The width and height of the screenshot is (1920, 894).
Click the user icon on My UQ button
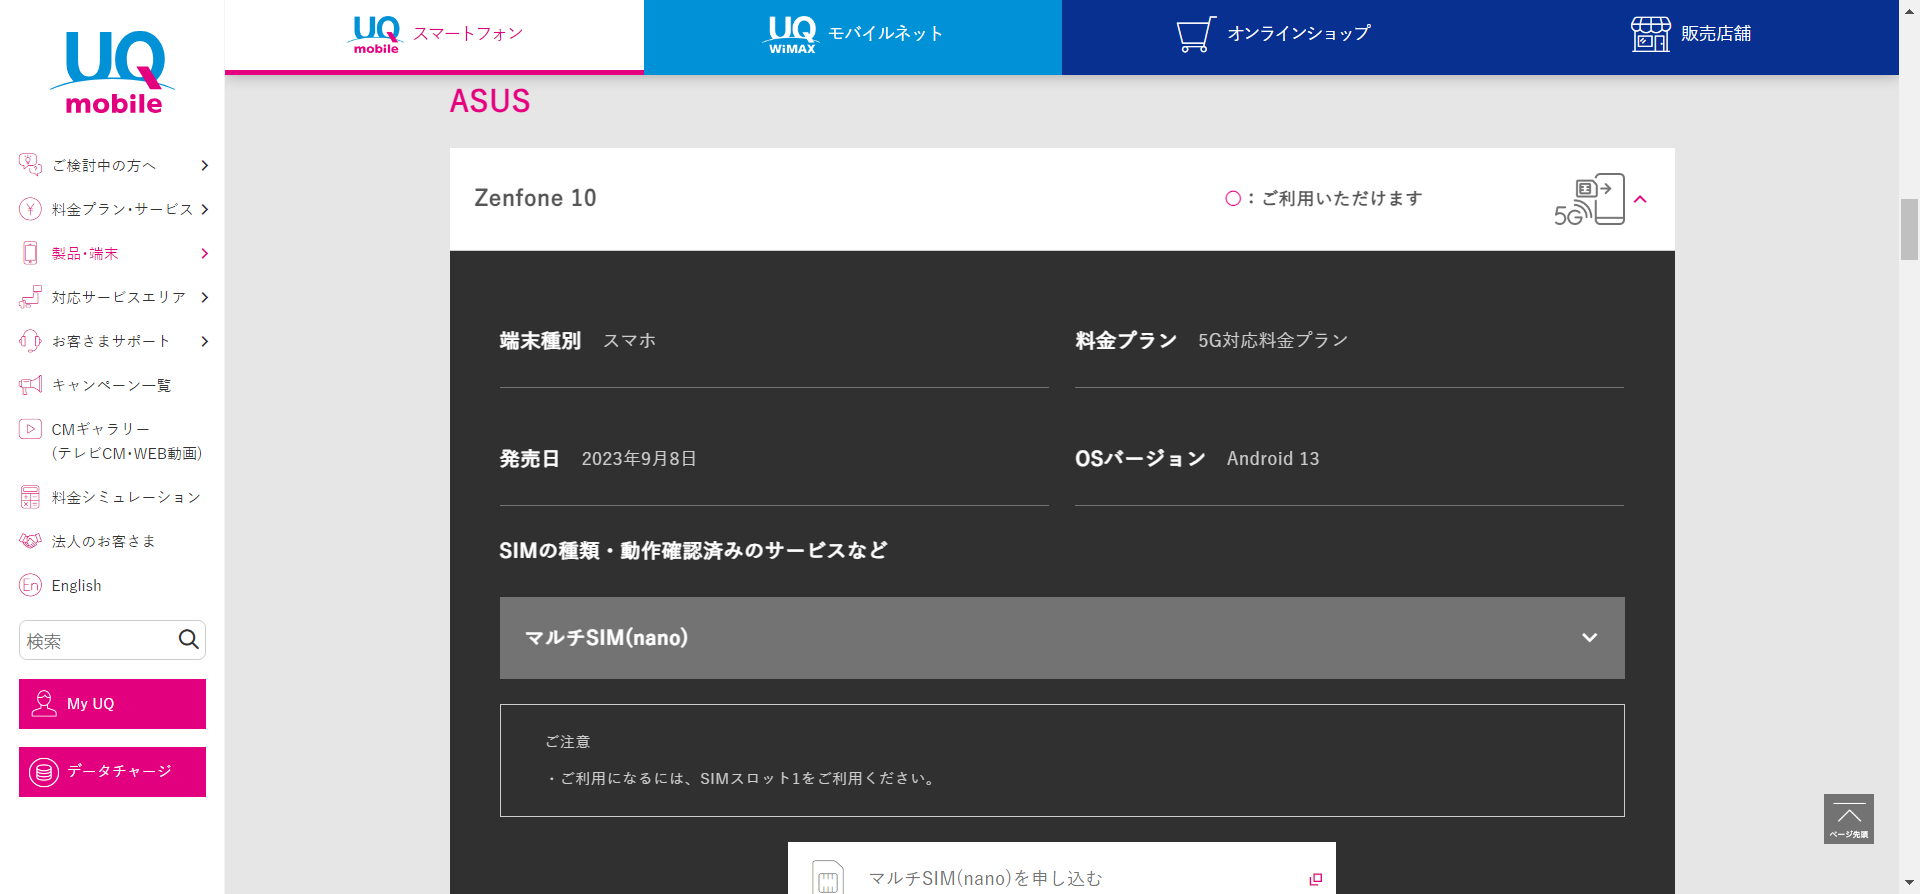coord(44,703)
